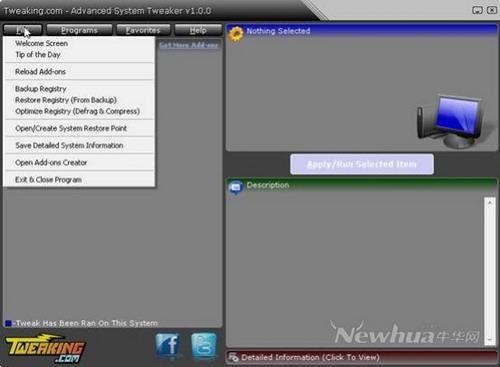
Task: Open the Facebook icon link
Action: [x=168, y=345]
